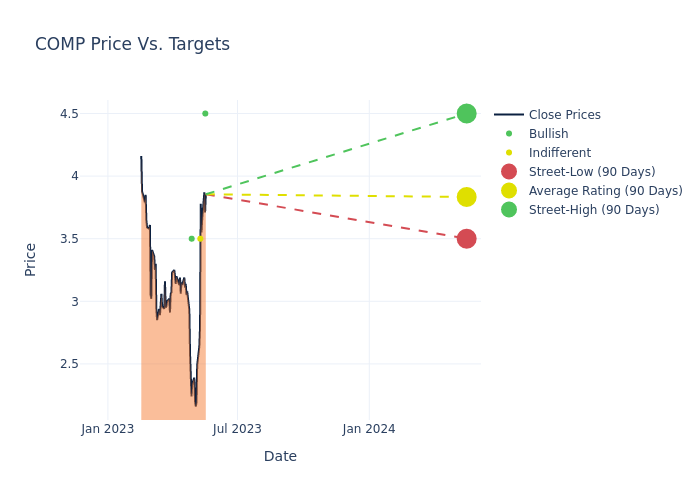700x500 pixels.
Task: Click the green Street-High circle icon in legend
Action: tap(509, 210)
